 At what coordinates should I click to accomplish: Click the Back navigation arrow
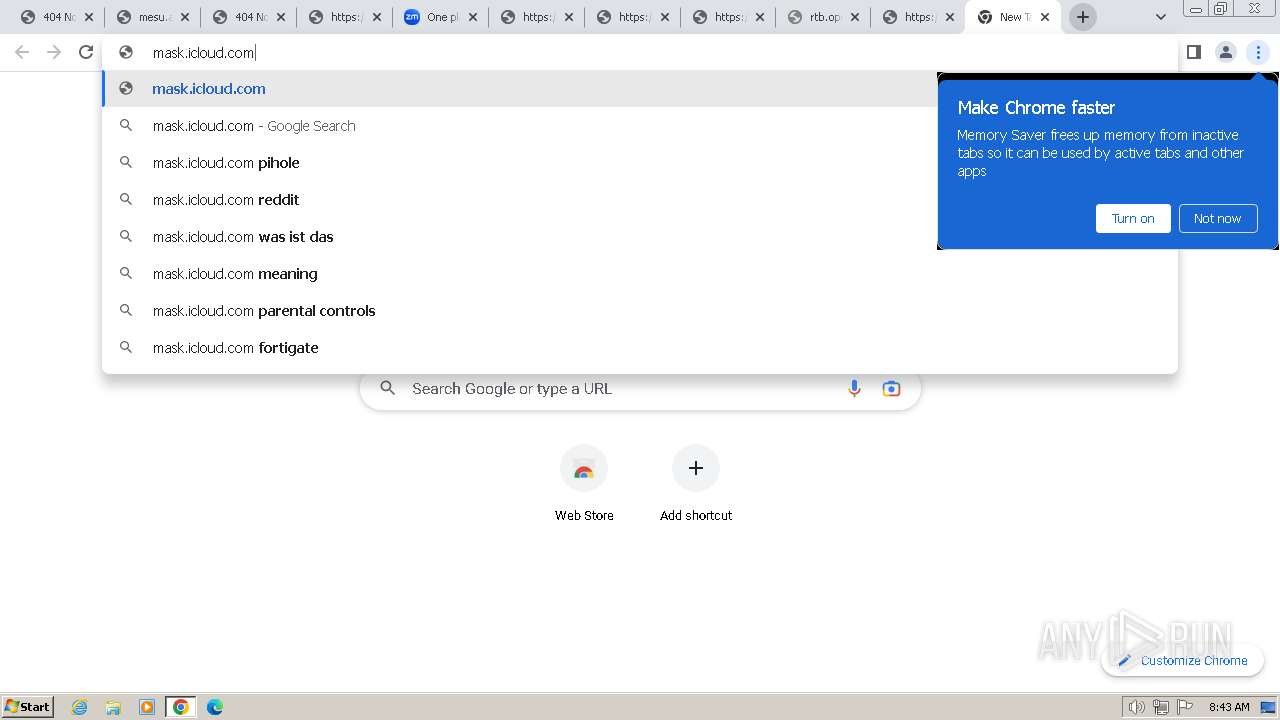pyautogui.click(x=22, y=52)
